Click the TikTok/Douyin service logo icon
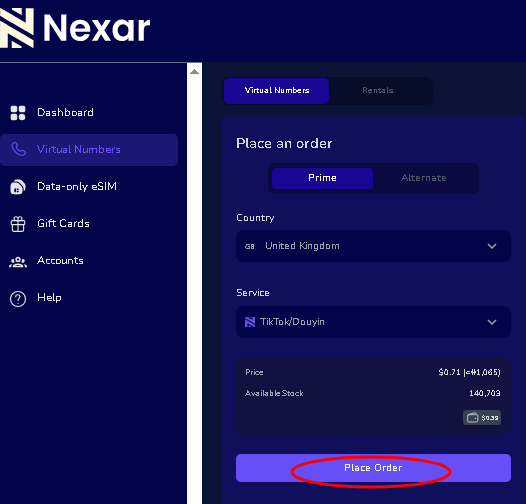This screenshot has width=526, height=504. 250,322
